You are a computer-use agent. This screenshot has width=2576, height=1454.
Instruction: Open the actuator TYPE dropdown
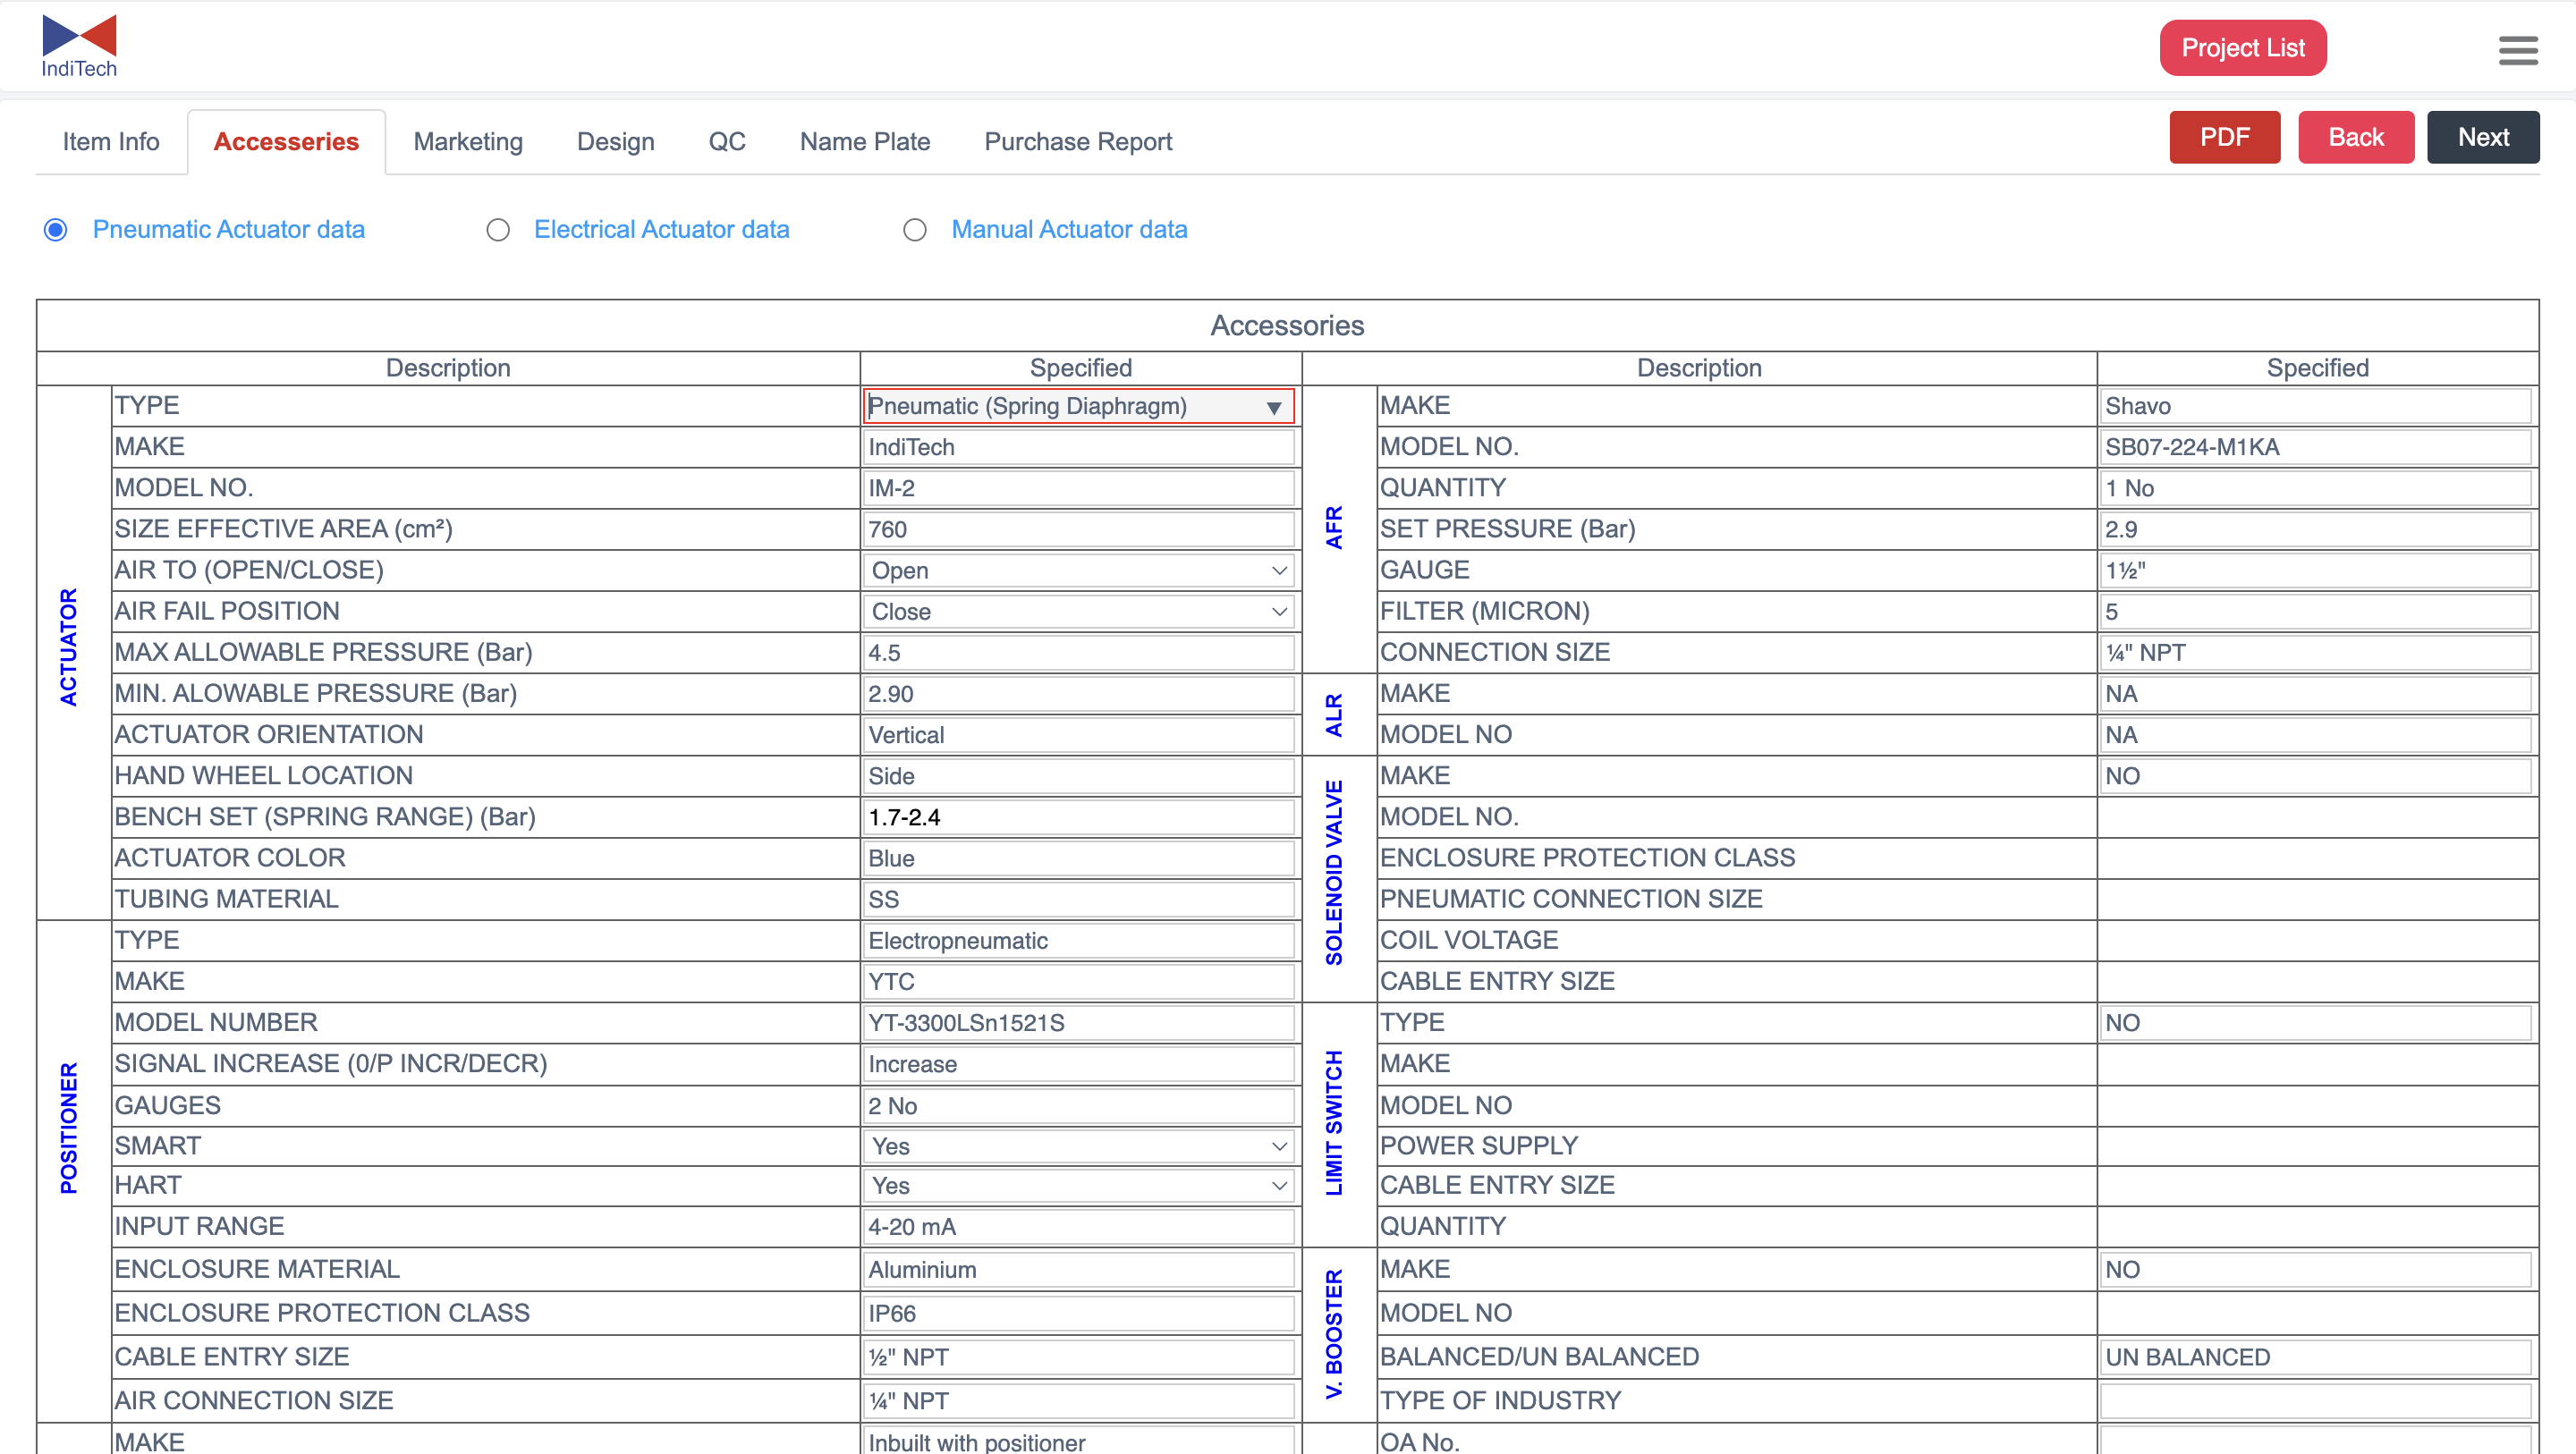point(1078,406)
